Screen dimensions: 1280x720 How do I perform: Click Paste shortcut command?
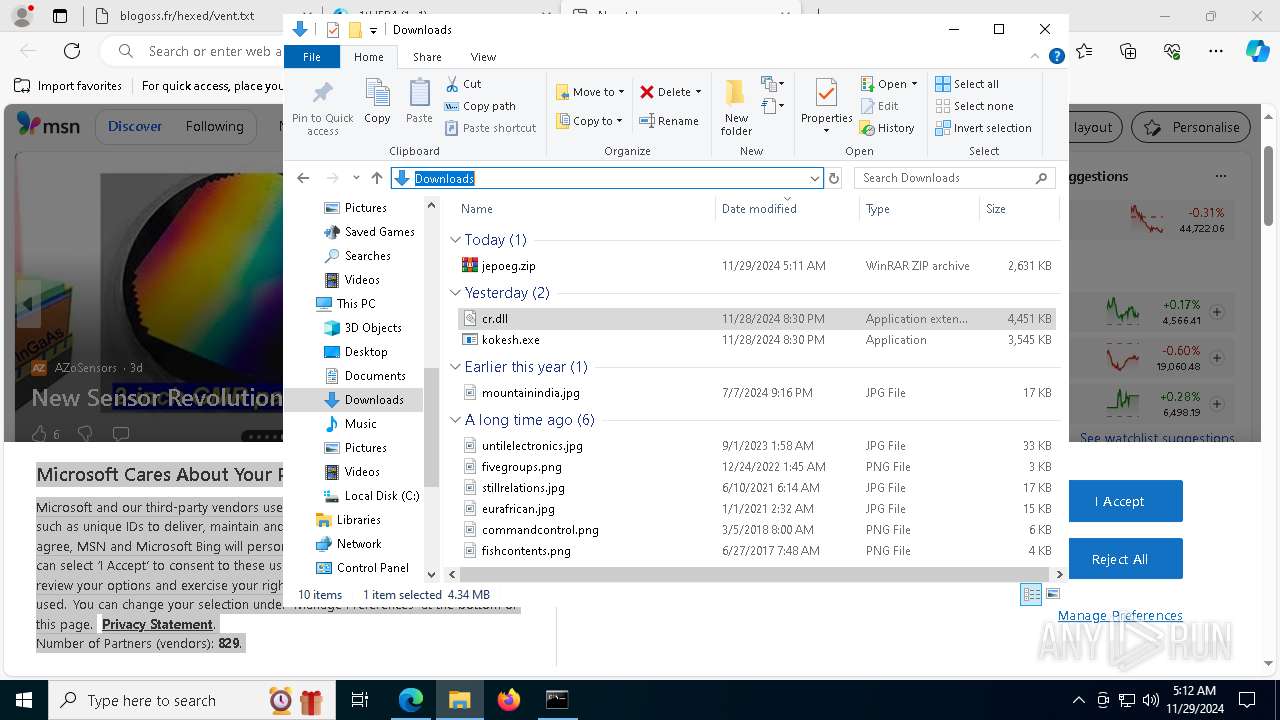pos(490,128)
